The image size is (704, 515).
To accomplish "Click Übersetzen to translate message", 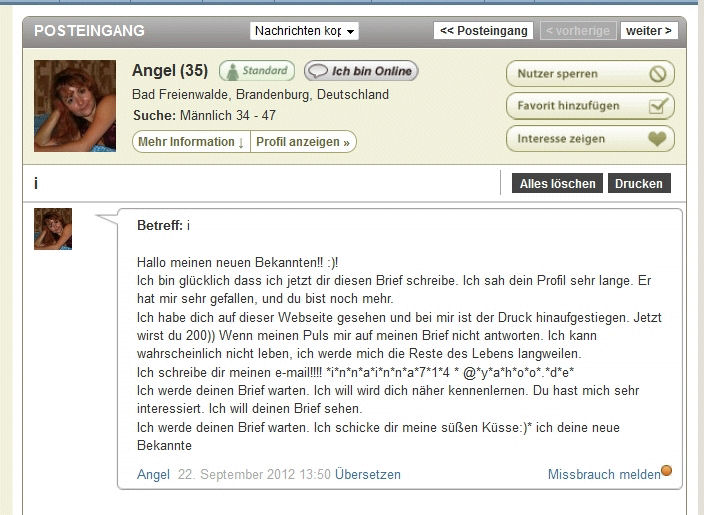I will click(368, 474).
